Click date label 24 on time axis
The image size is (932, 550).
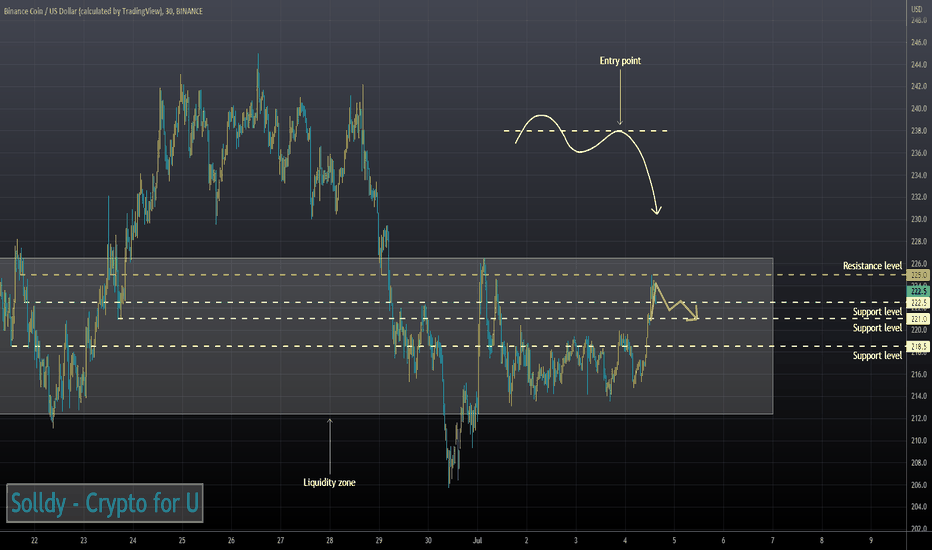coord(133,540)
